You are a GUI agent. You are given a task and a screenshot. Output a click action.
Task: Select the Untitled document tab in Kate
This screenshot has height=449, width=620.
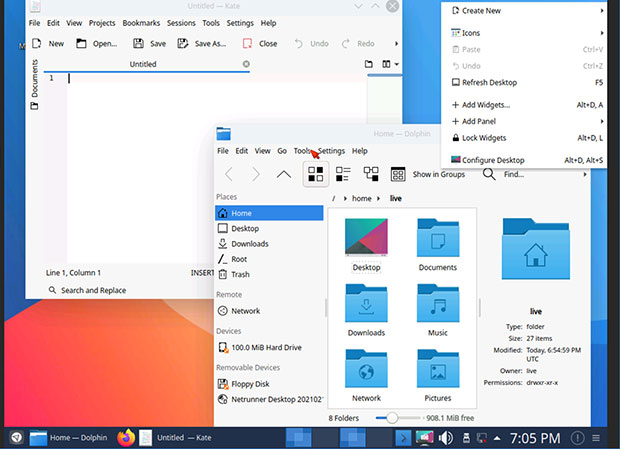tap(143, 64)
